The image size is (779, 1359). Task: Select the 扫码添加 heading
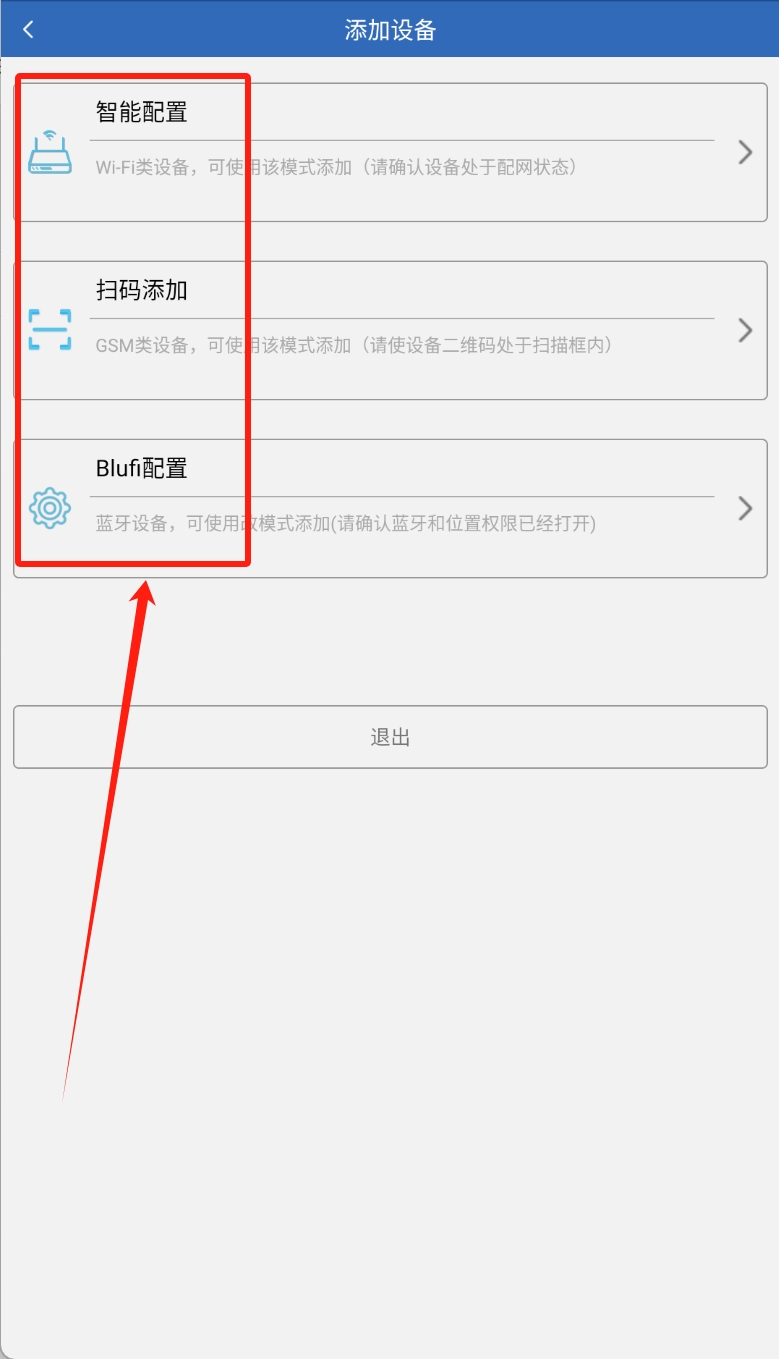[142, 290]
